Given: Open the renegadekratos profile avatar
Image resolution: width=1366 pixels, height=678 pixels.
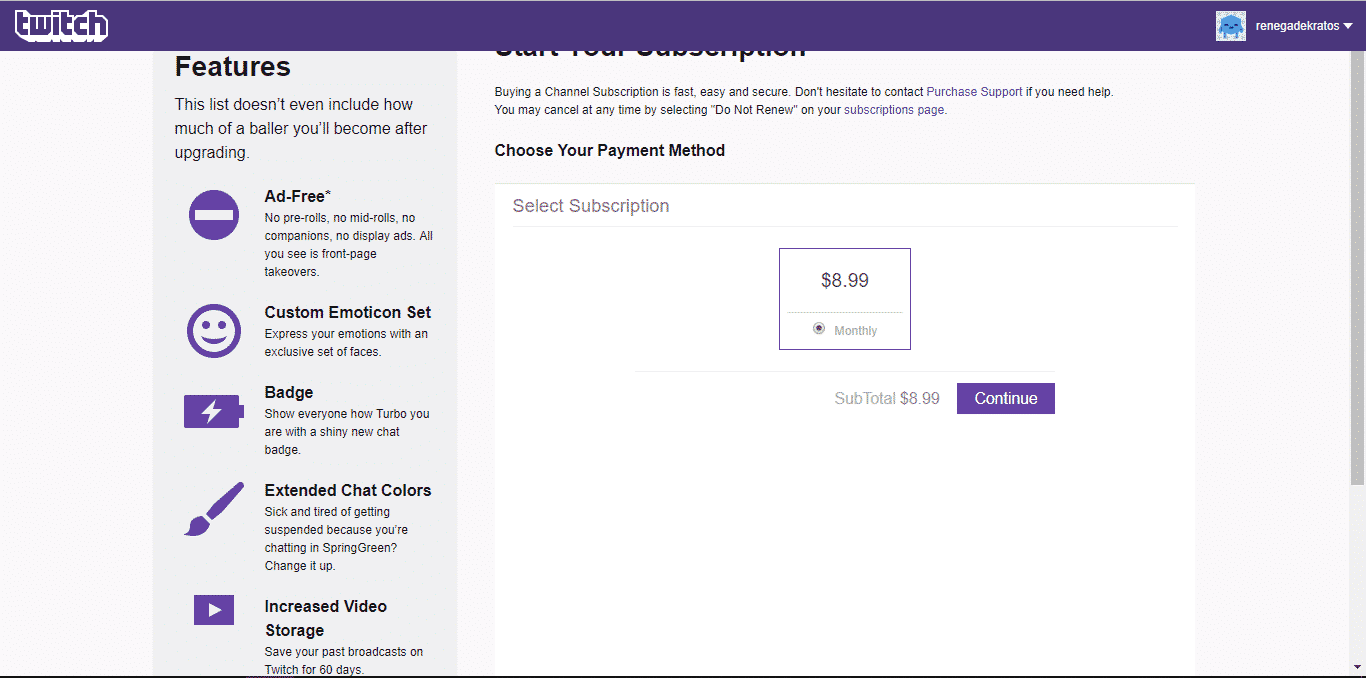Looking at the screenshot, I should [x=1231, y=25].
